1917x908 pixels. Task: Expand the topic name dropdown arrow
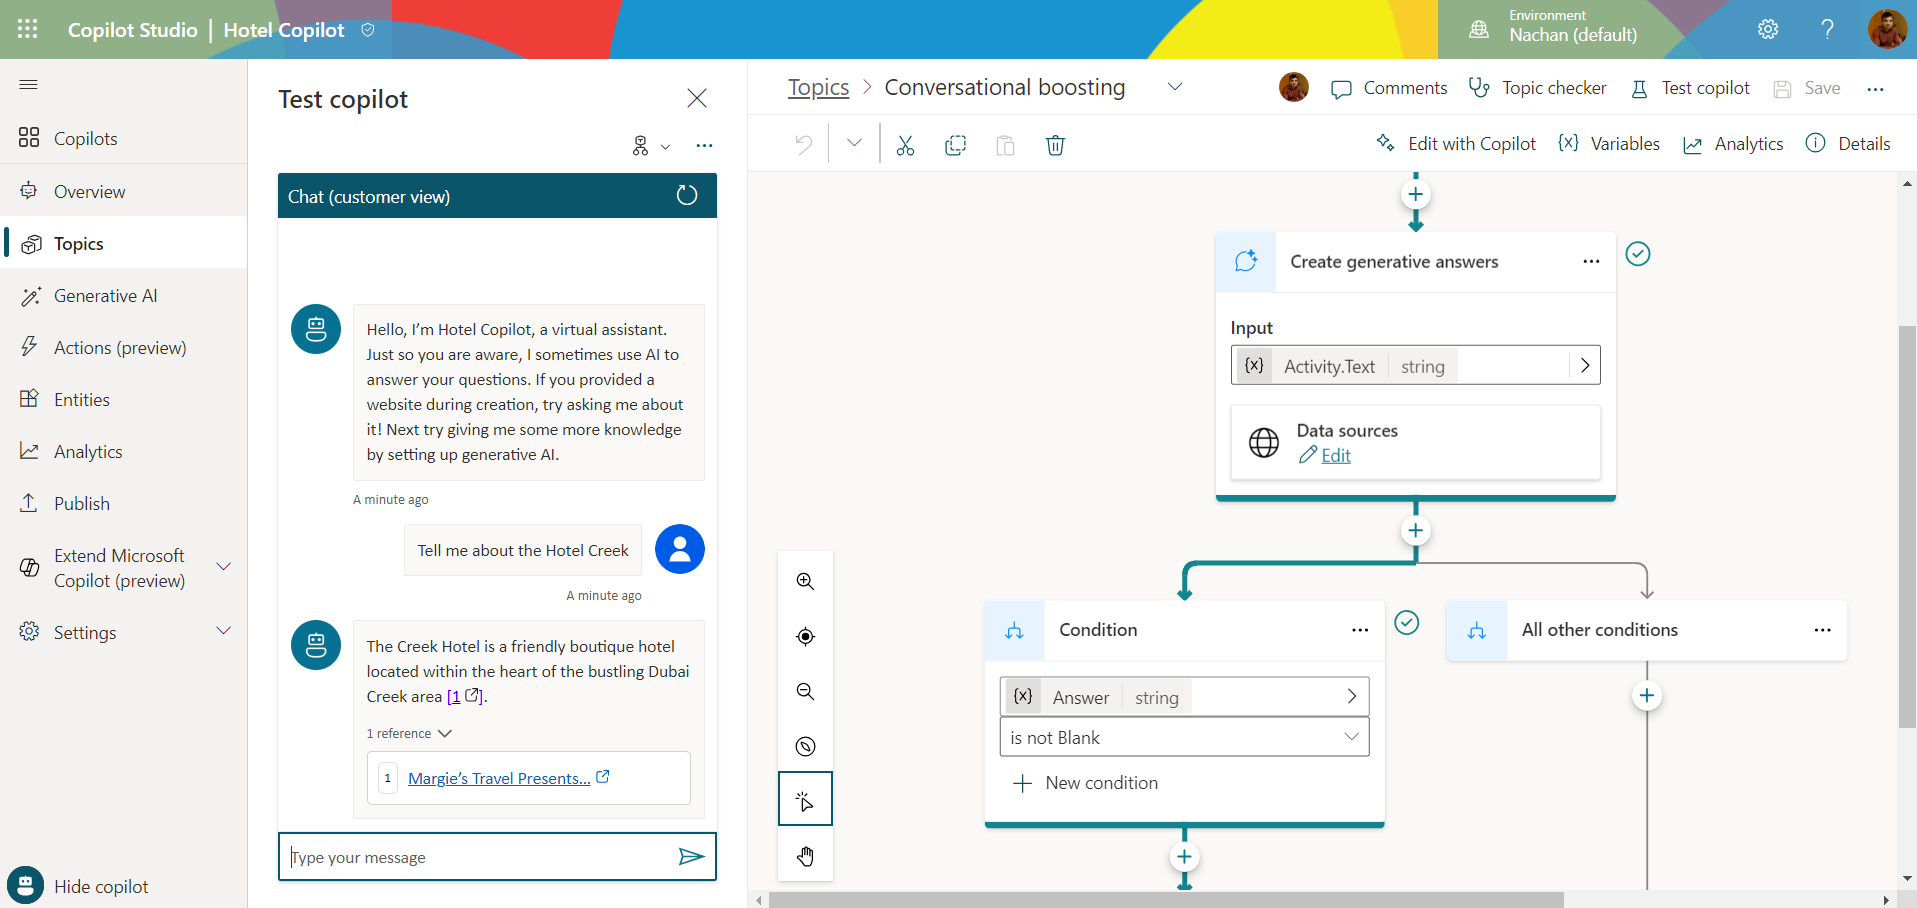[x=1175, y=87]
